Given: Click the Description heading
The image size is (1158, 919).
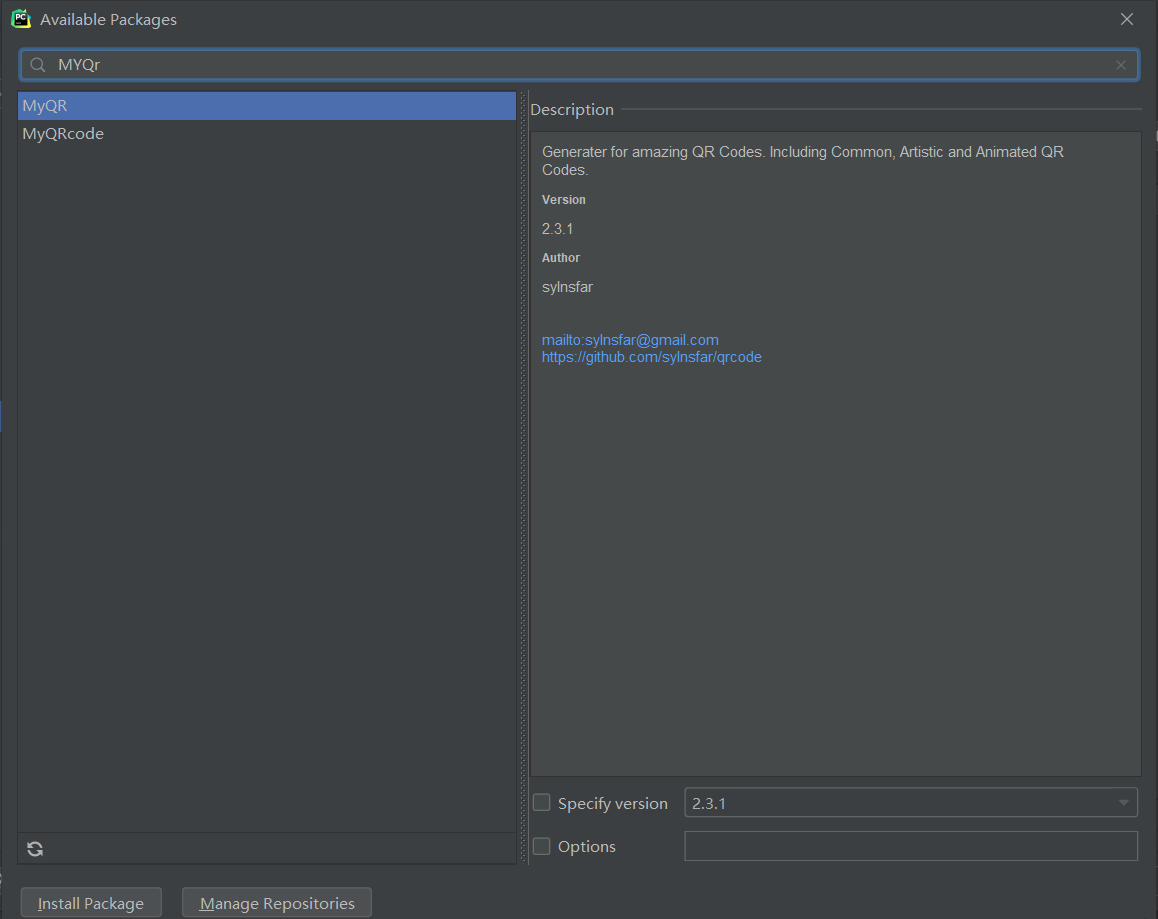Looking at the screenshot, I should click(572, 109).
